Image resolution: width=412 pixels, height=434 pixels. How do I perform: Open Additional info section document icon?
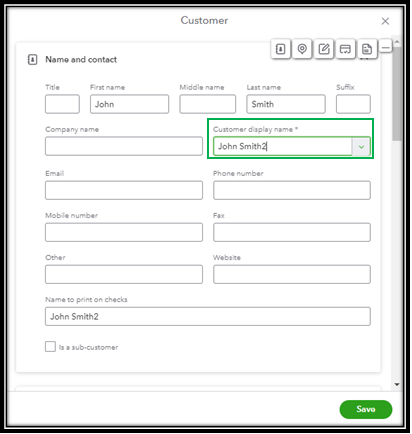point(367,49)
